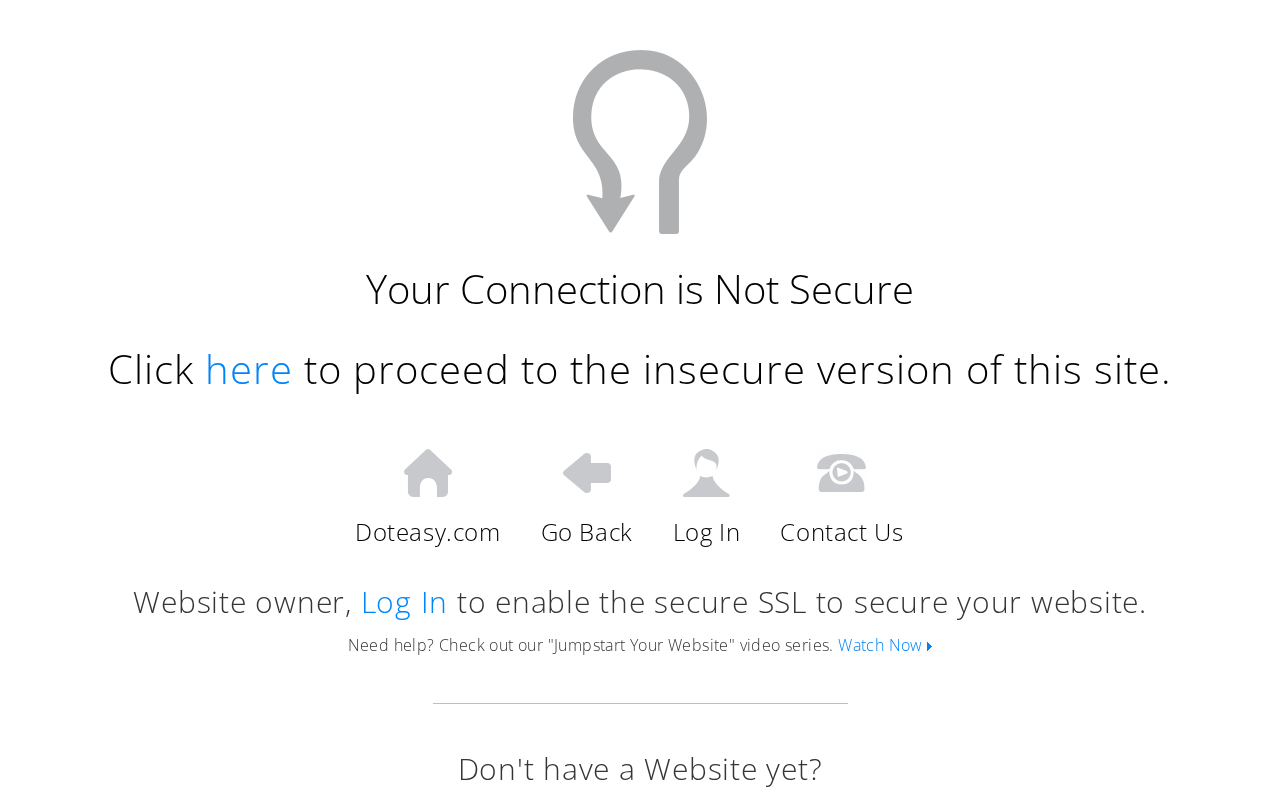Click the "Don't have a Website yet?" heading

pyautogui.click(x=640, y=769)
